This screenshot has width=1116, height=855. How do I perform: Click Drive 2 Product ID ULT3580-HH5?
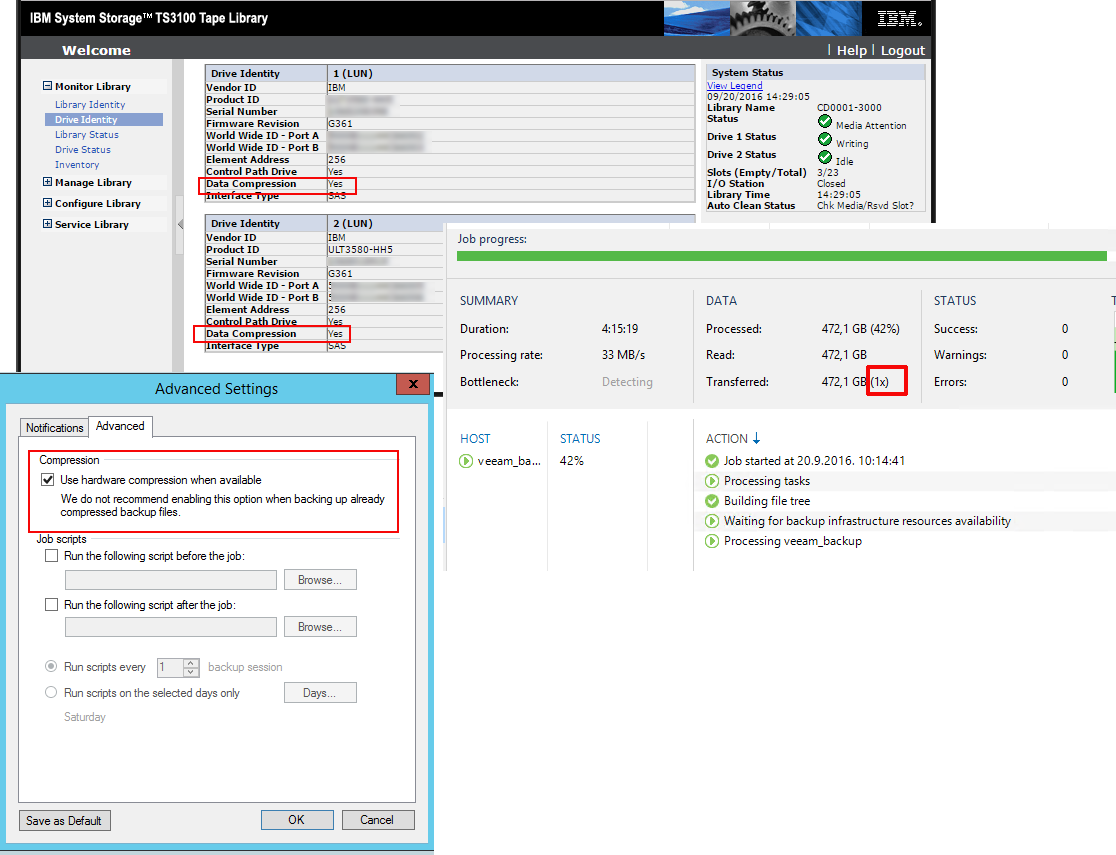pos(360,250)
